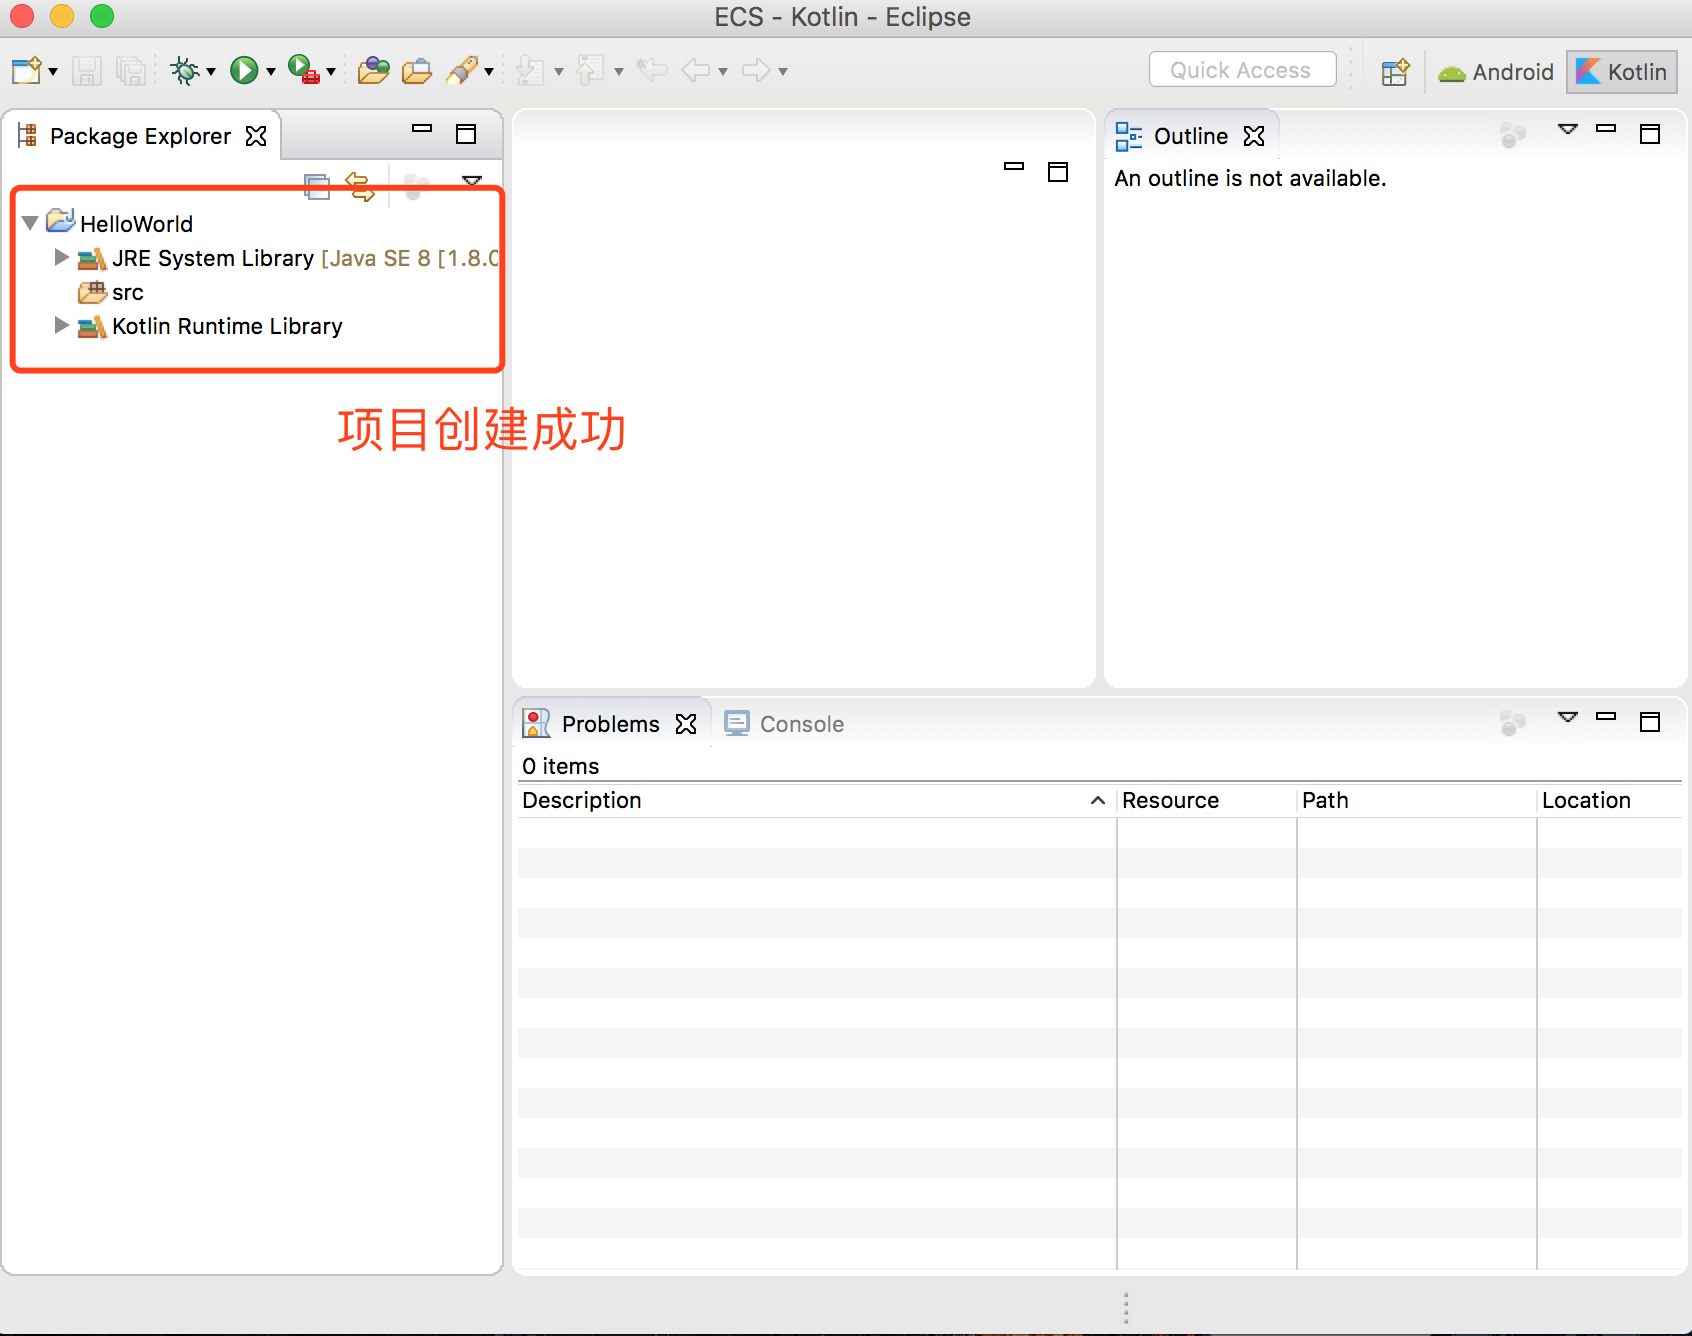The image size is (1692, 1336).
Task: Minimize the Outline panel
Action: click(1606, 129)
